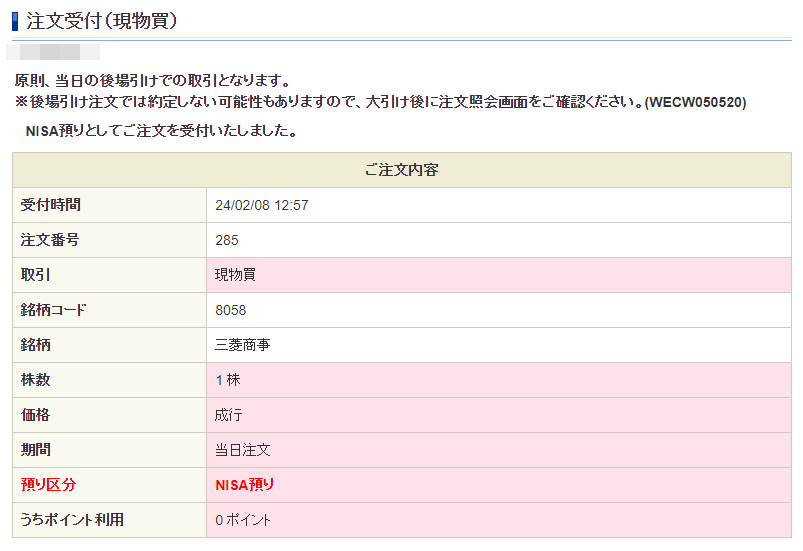Click the 1株 share quantity value
This screenshot has height=551, width=803.
228,380
